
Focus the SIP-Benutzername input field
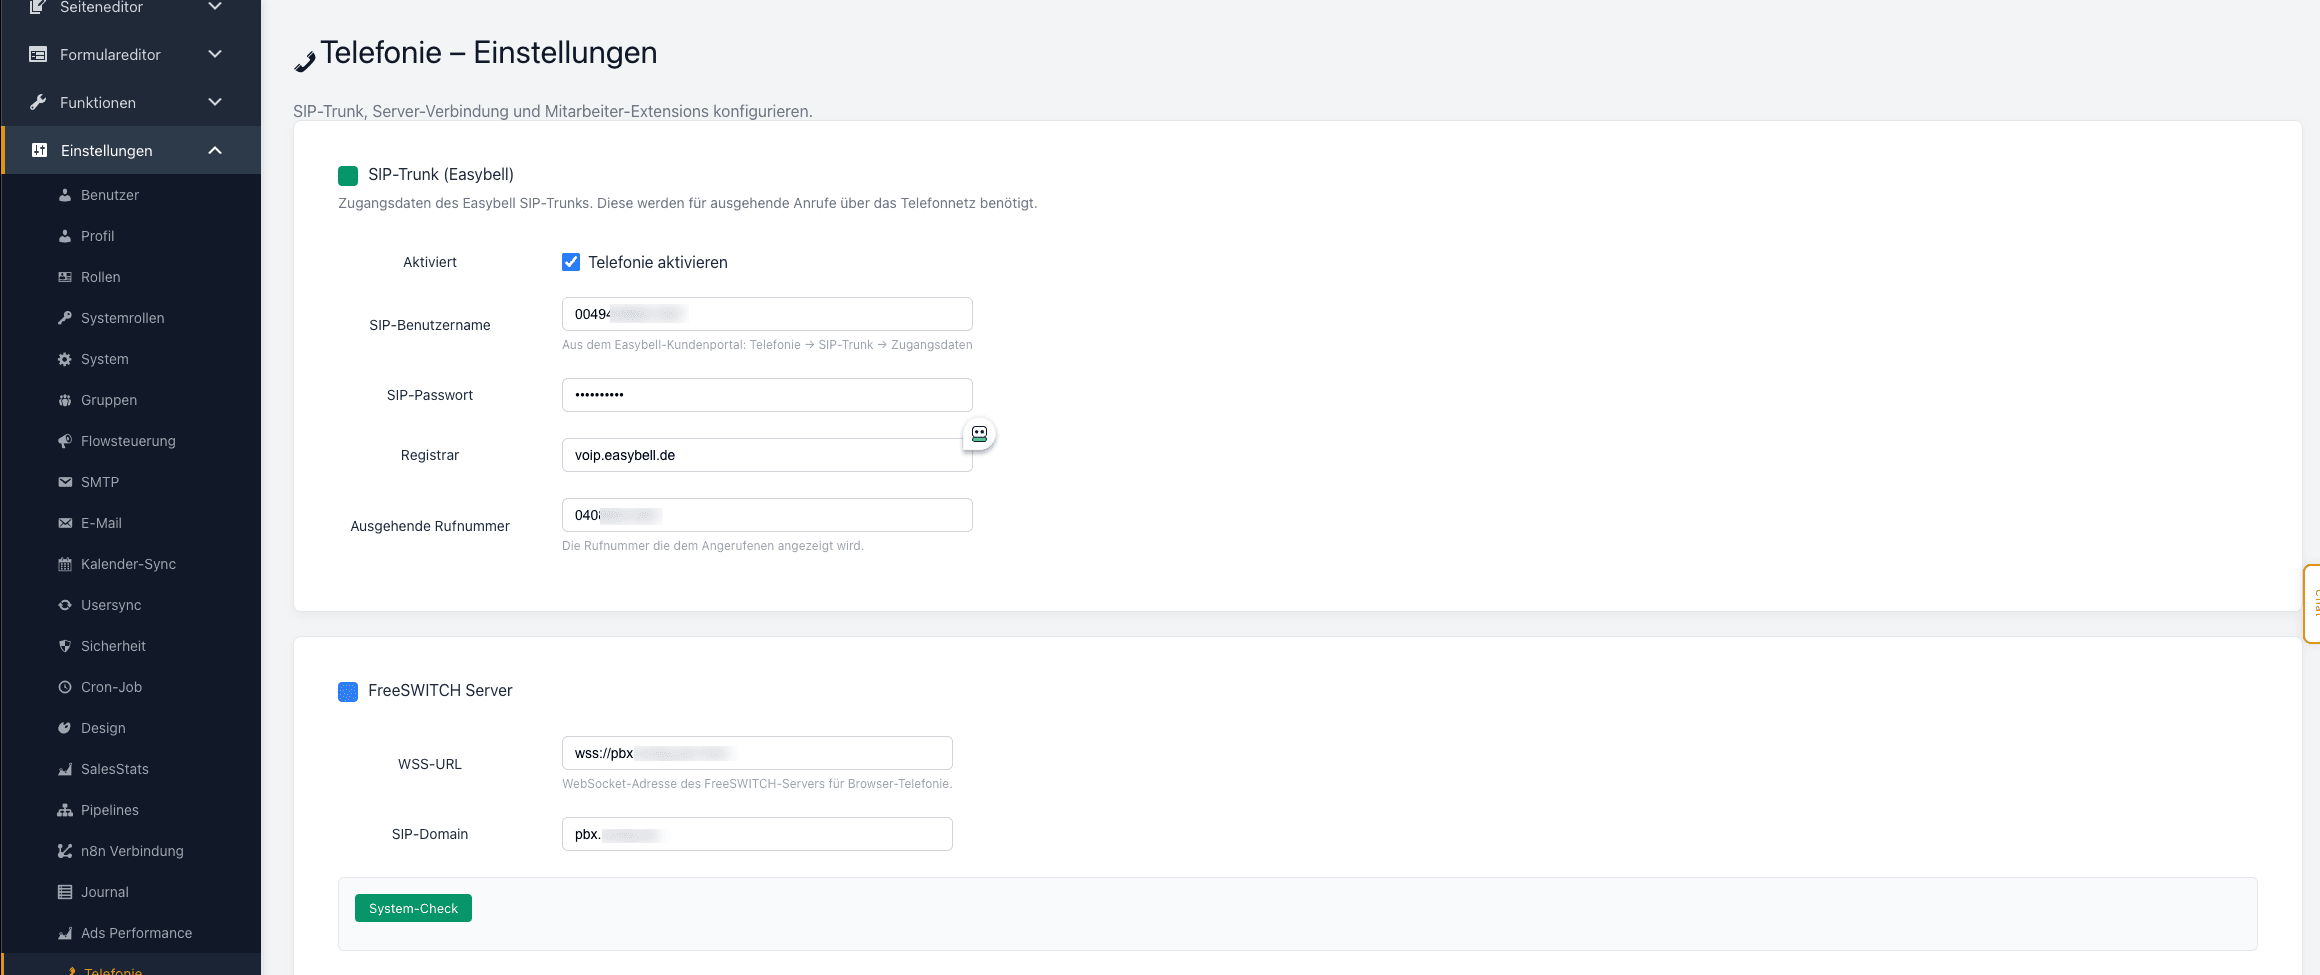[x=767, y=314]
